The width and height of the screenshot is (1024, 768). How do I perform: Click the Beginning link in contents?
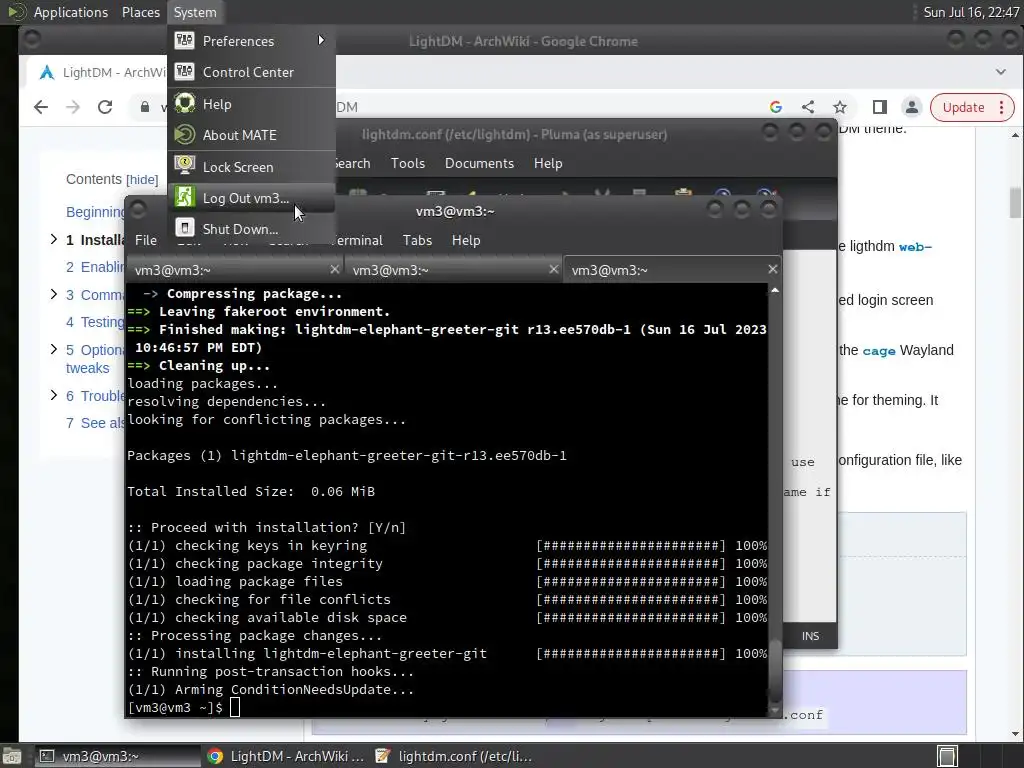pos(95,212)
